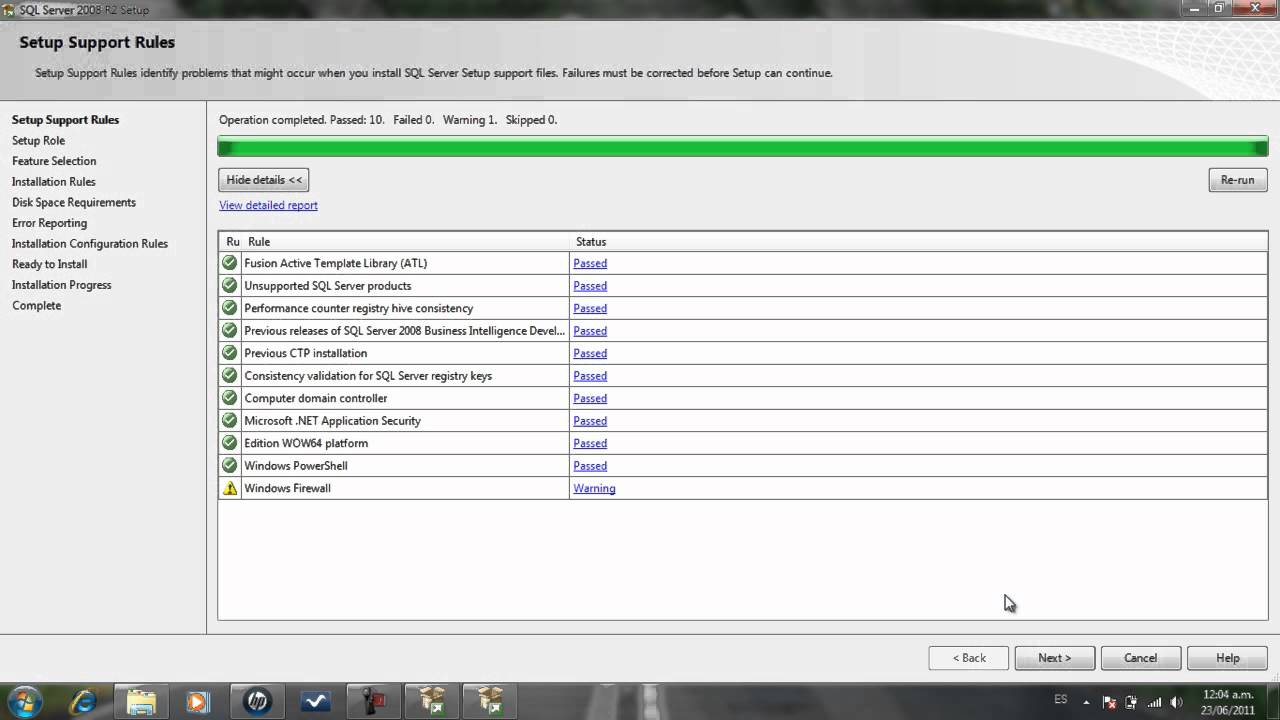Click the Windows PowerShell rule name
Viewport: 1280px width, 720px height.
click(x=296, y=466)
